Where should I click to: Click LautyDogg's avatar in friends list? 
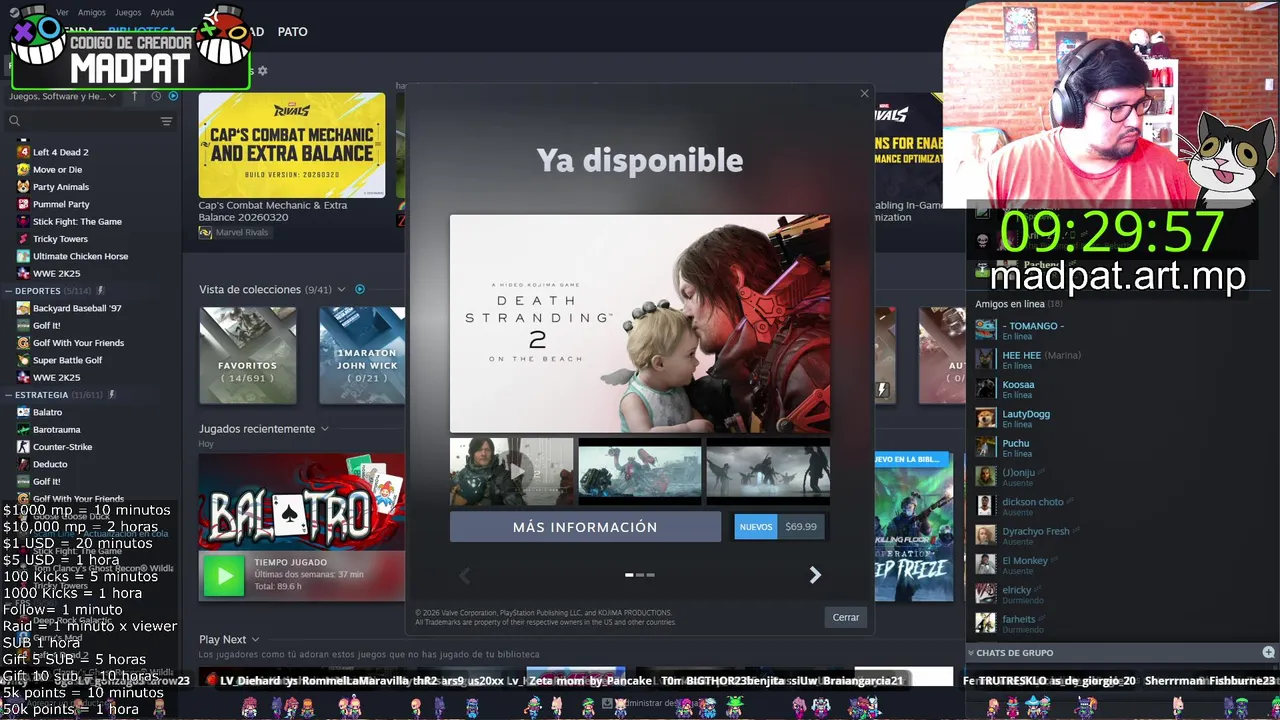pyautogui.click(x=986, y=418)
